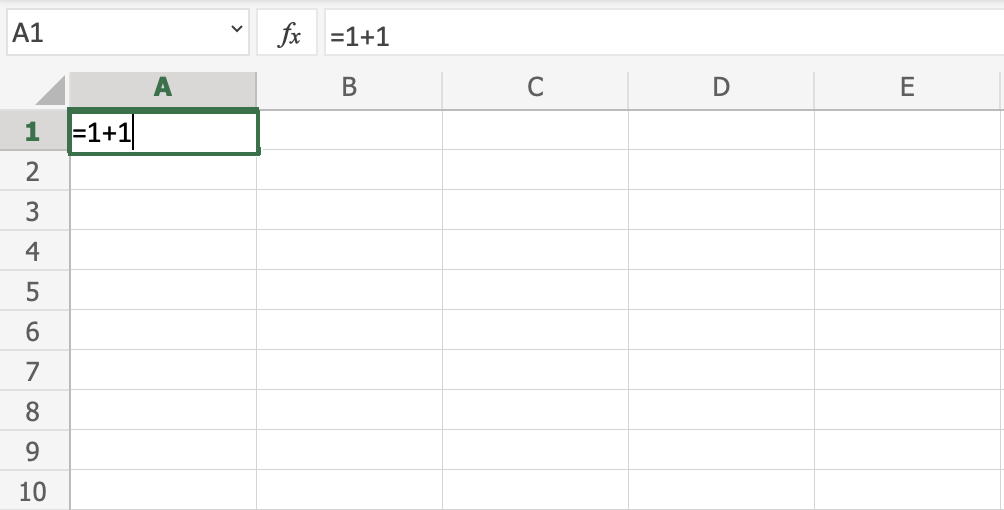Click cell E9

[x=907, y=451]
